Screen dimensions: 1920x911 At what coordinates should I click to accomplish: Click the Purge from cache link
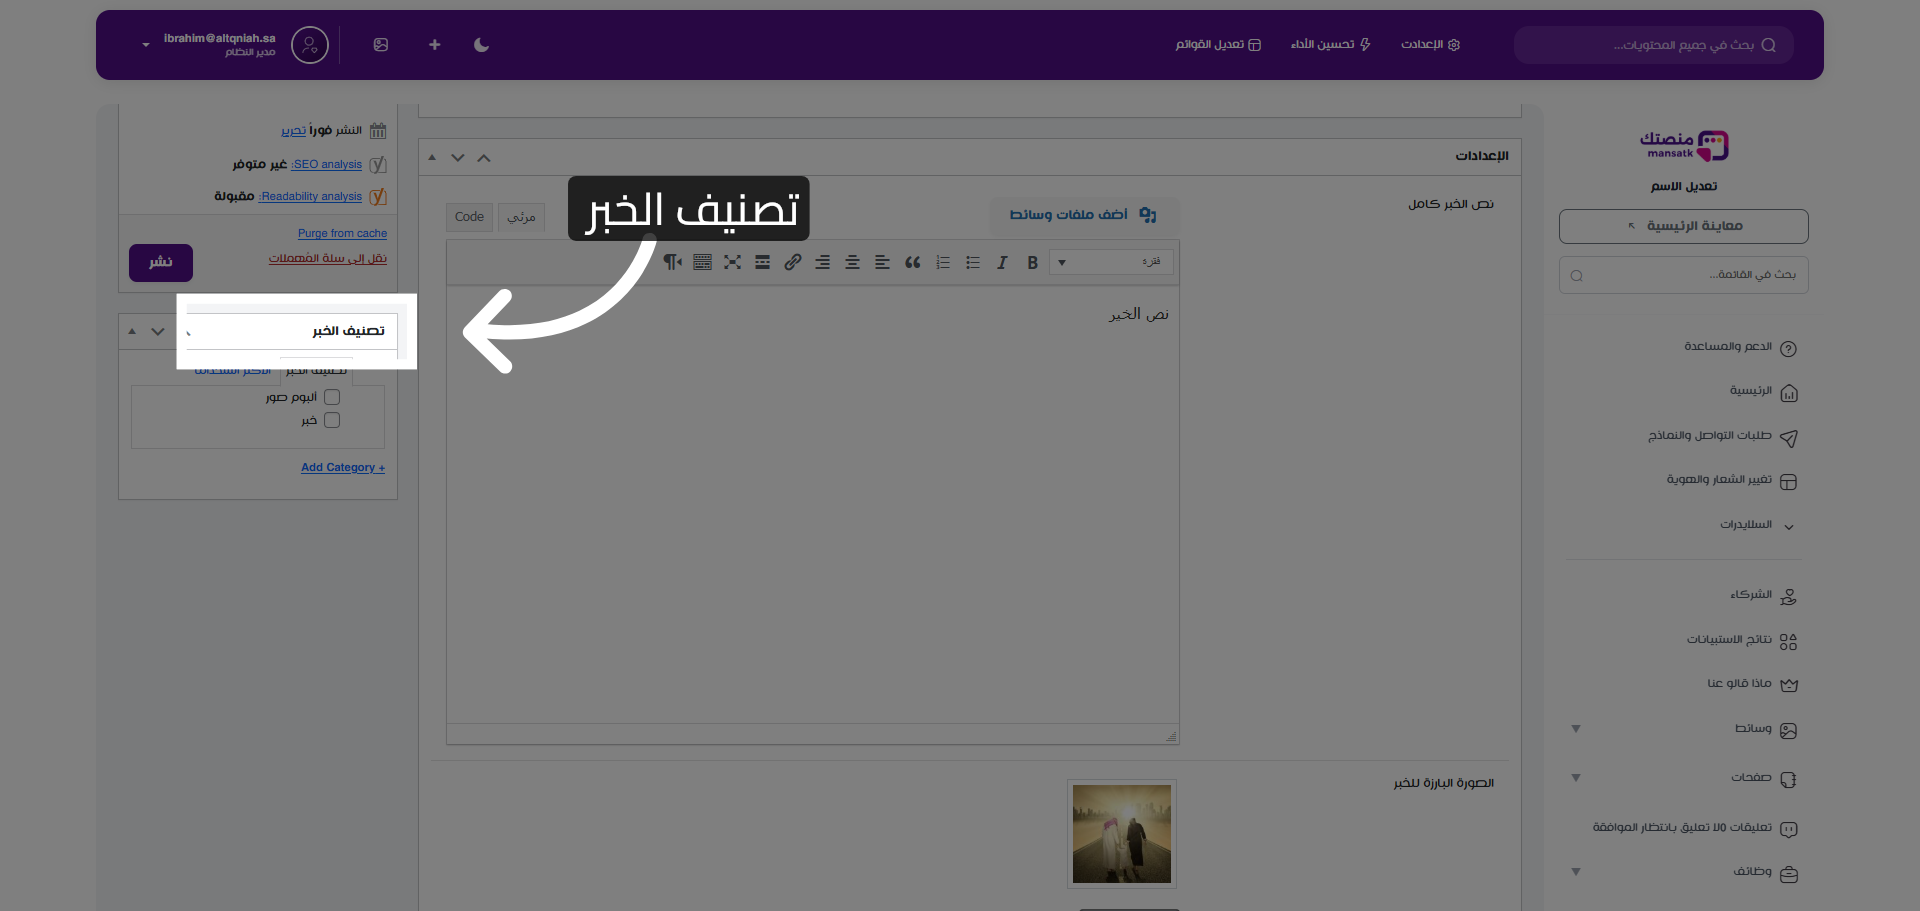coord(342,233)
